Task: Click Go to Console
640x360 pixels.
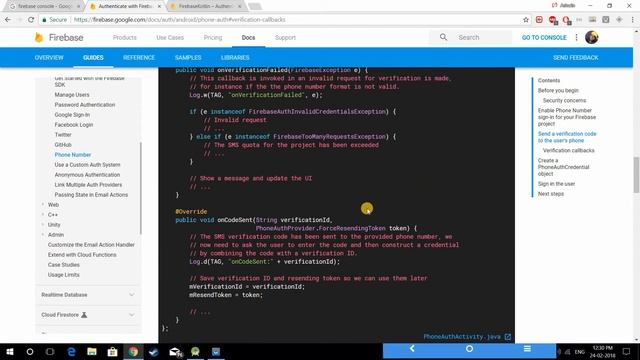Action: [544, 38]
